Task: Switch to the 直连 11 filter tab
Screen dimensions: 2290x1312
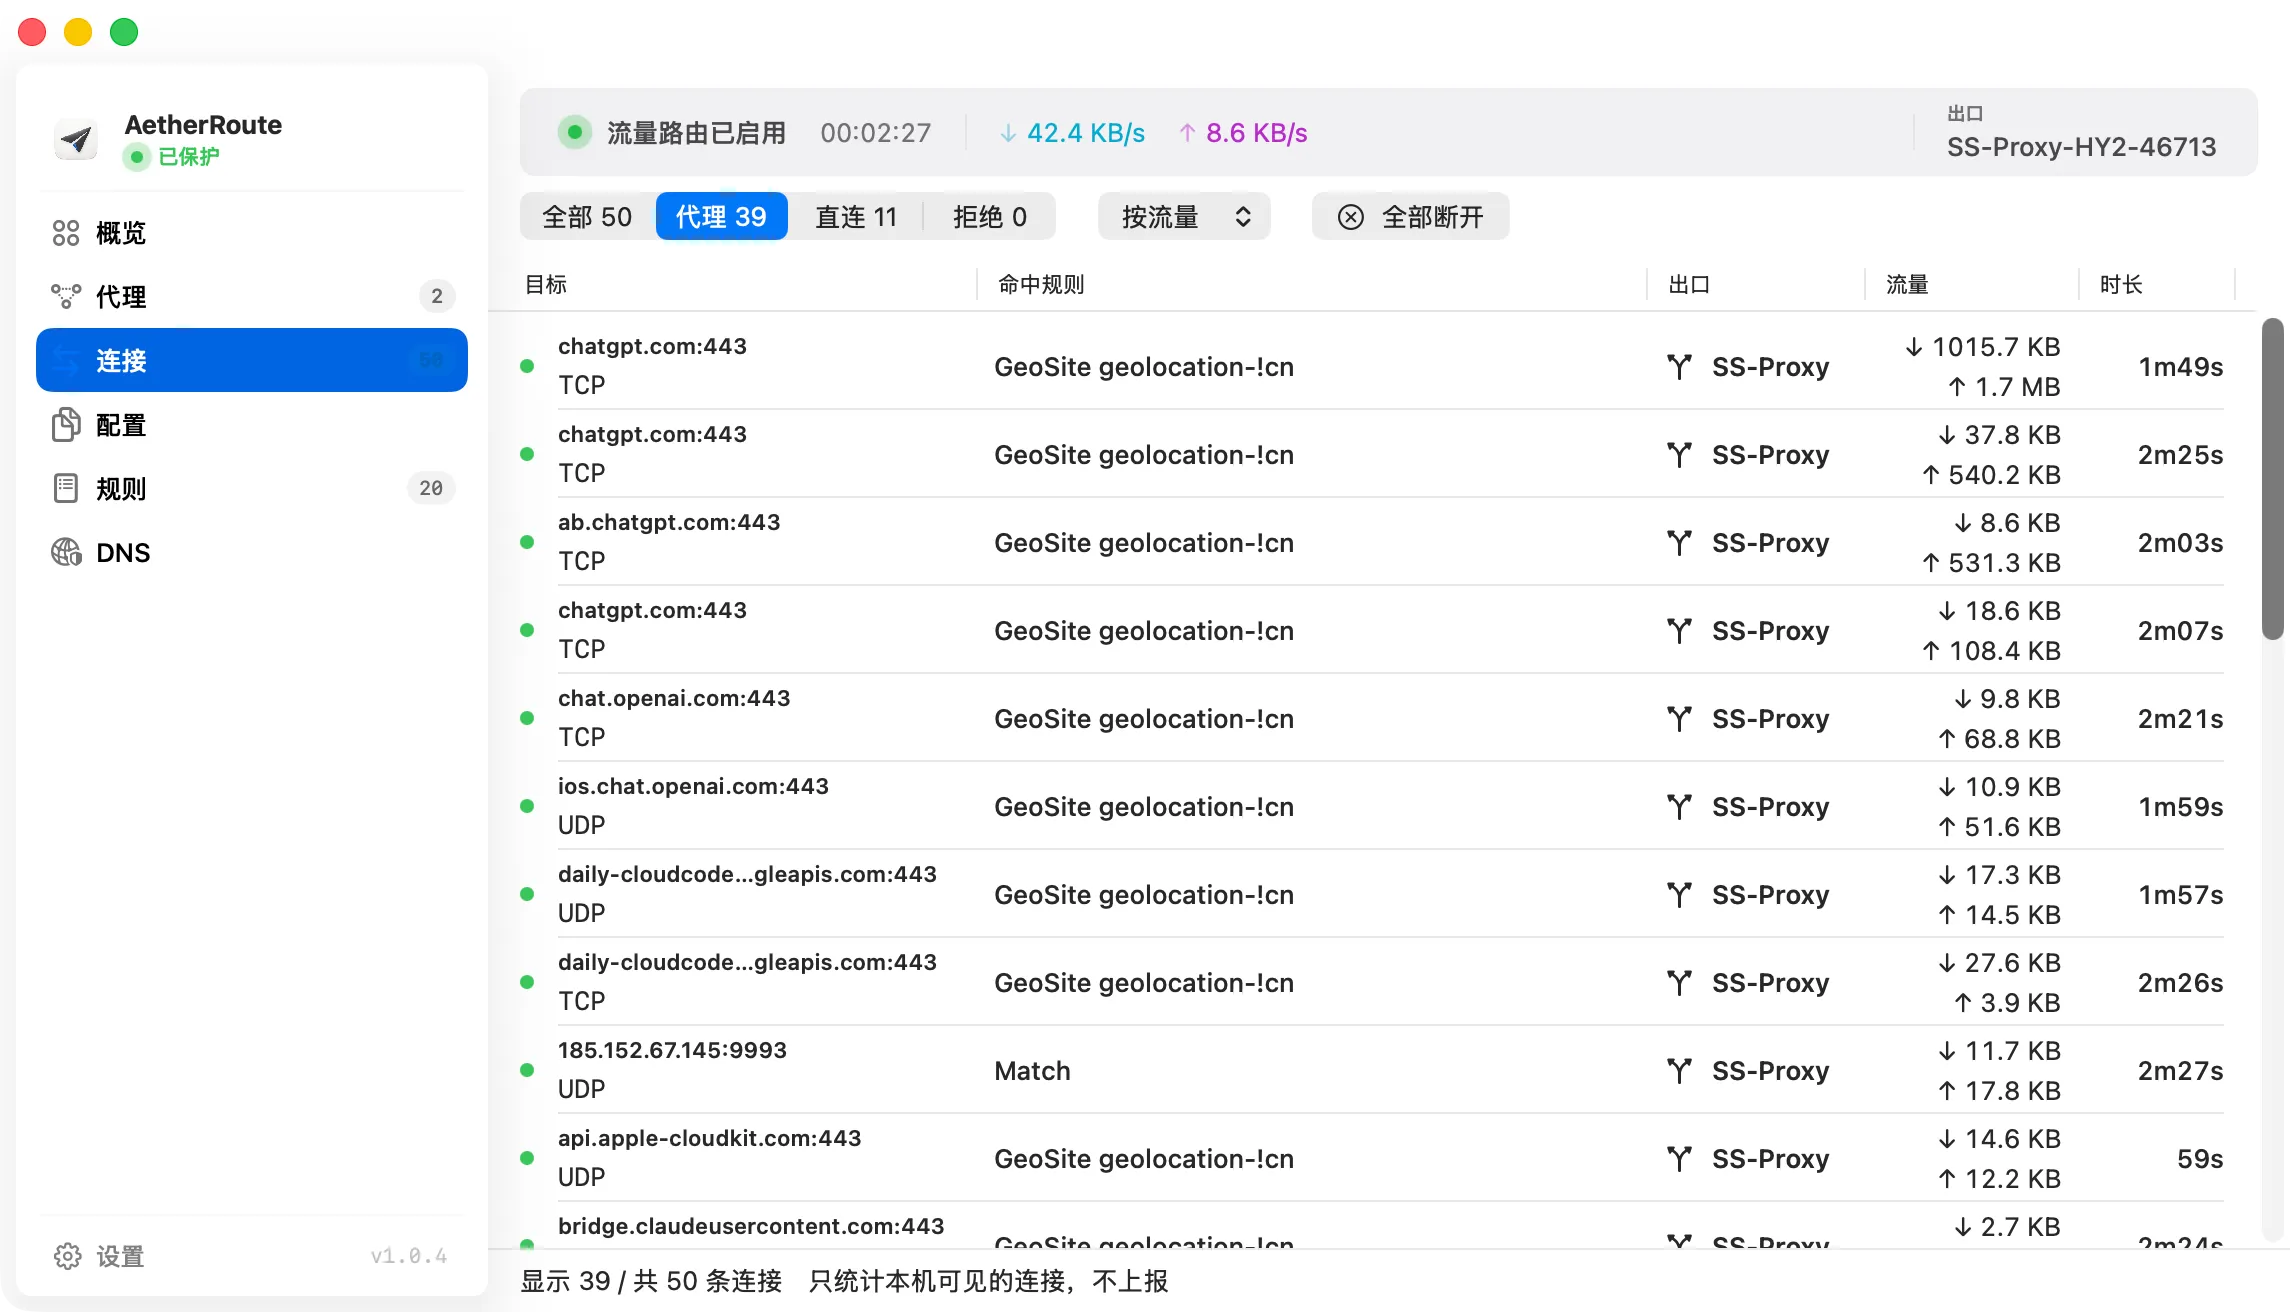Action: [x=856, y=217]
